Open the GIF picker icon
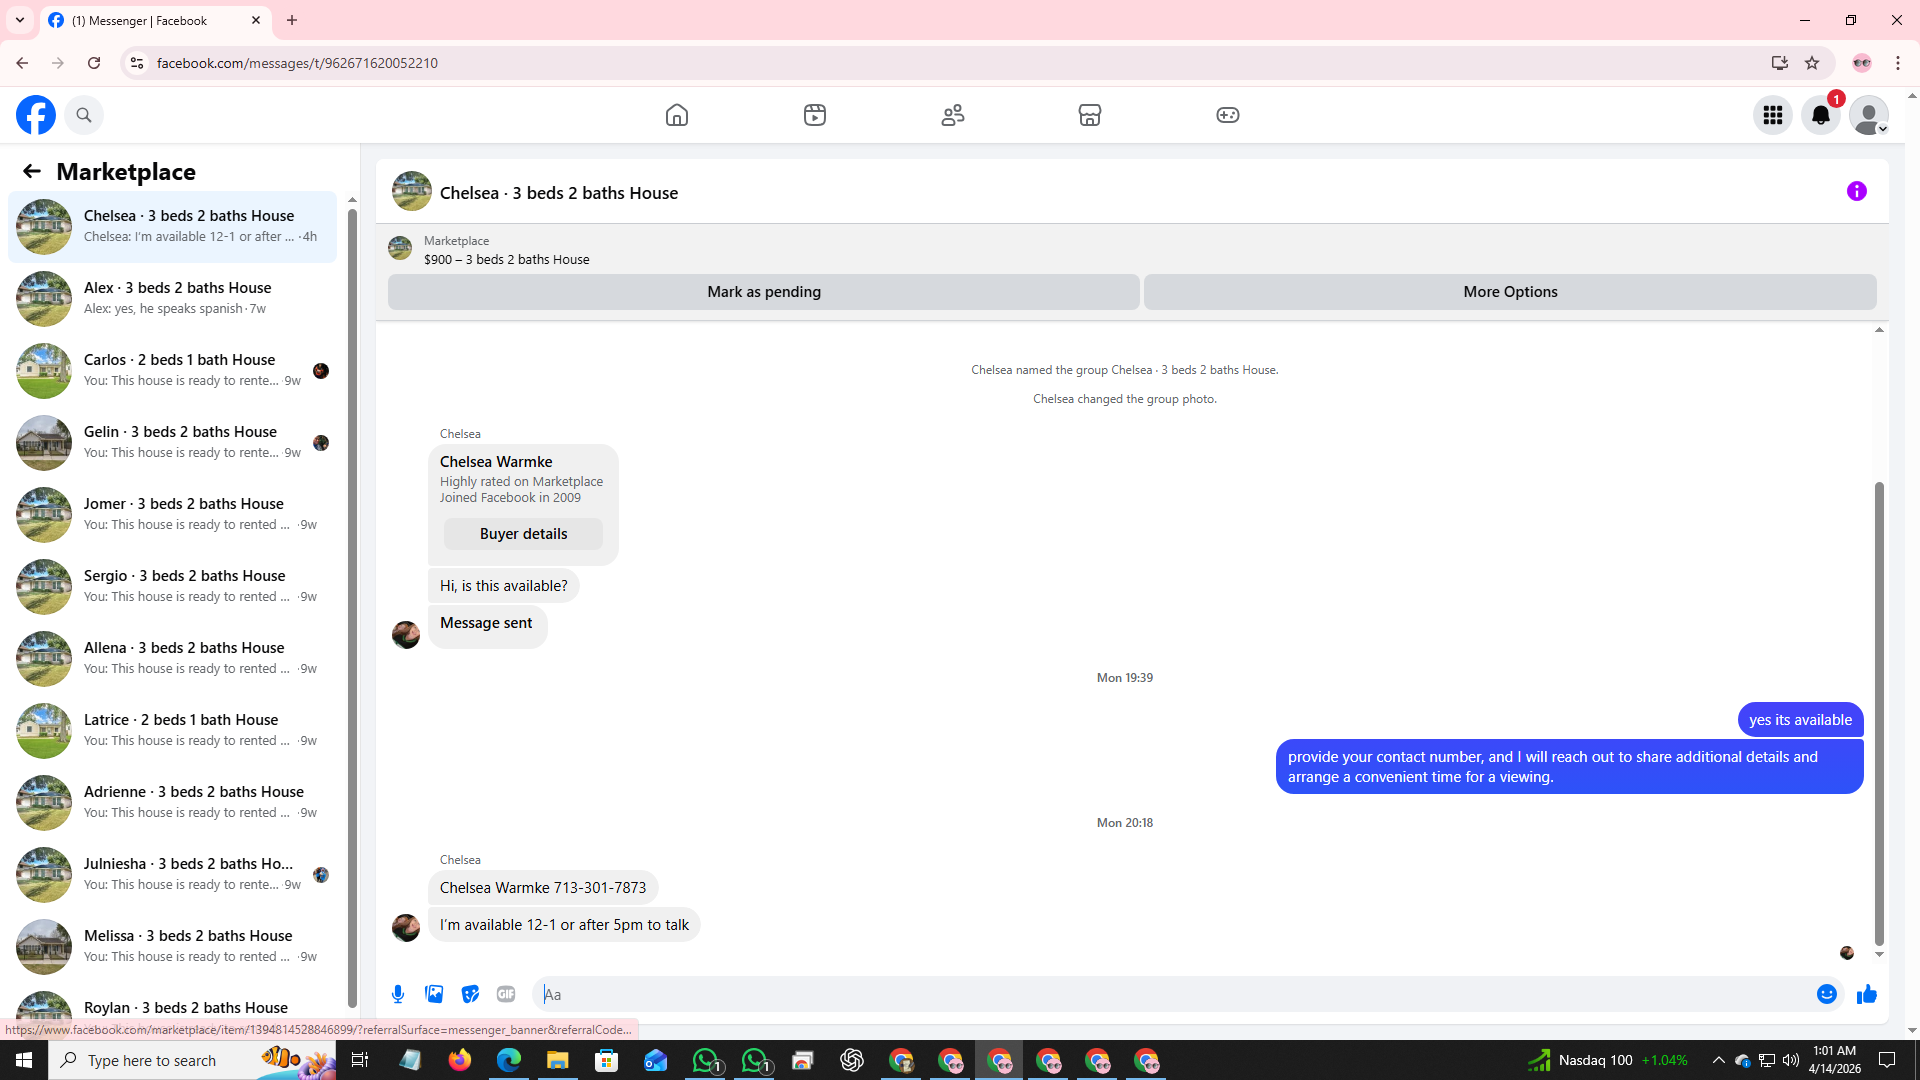This screenshot has width=1920, height=1080. [506, 994]
